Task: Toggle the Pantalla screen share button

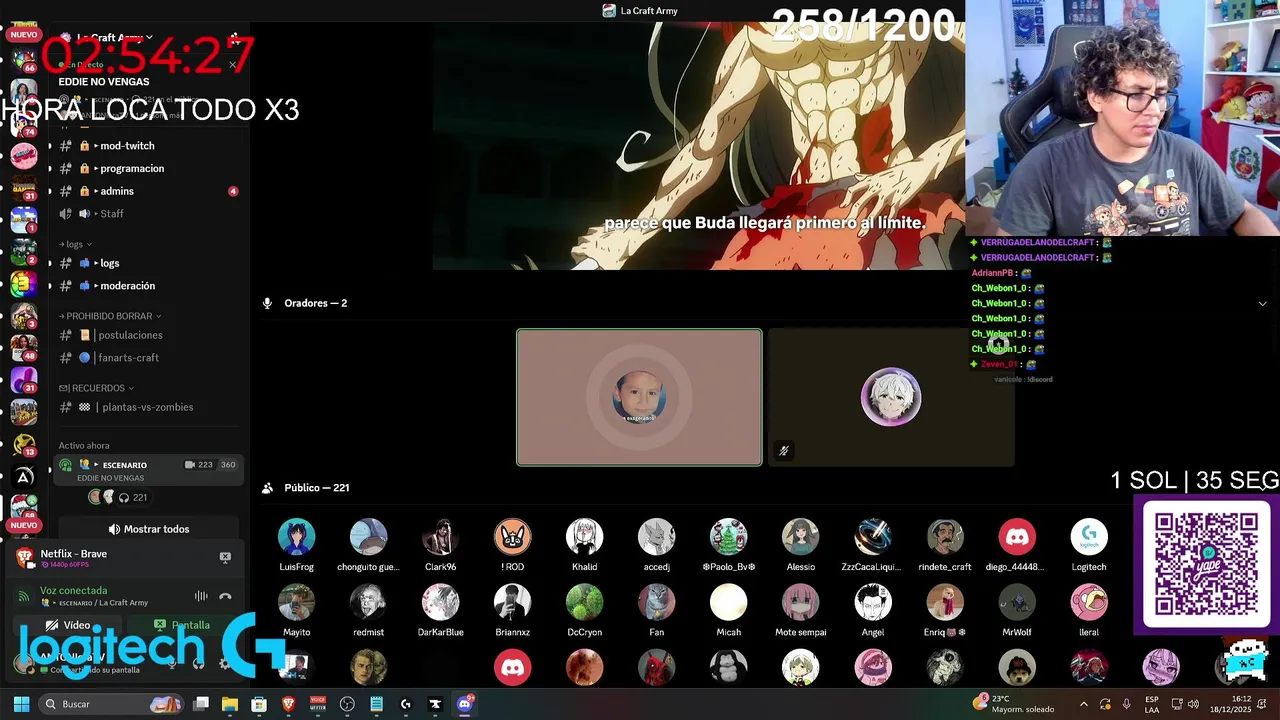Action: (x=182, y=625)
